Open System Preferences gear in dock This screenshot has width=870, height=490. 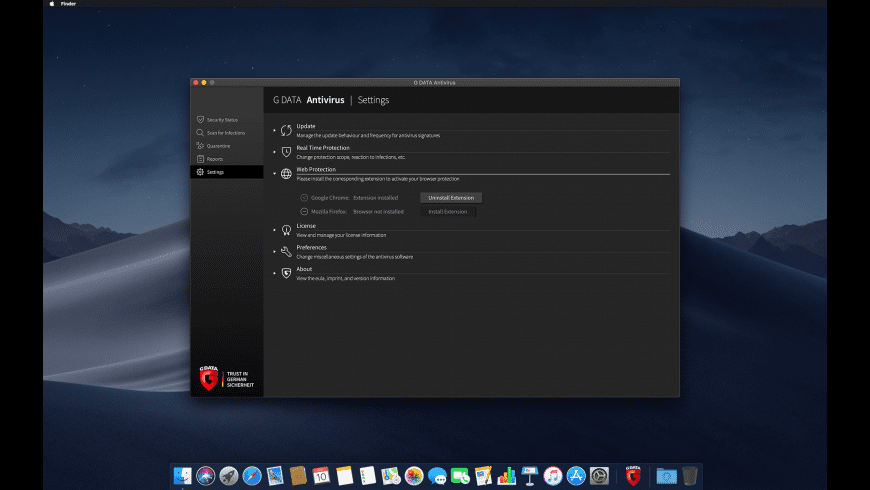pos(599,476)
